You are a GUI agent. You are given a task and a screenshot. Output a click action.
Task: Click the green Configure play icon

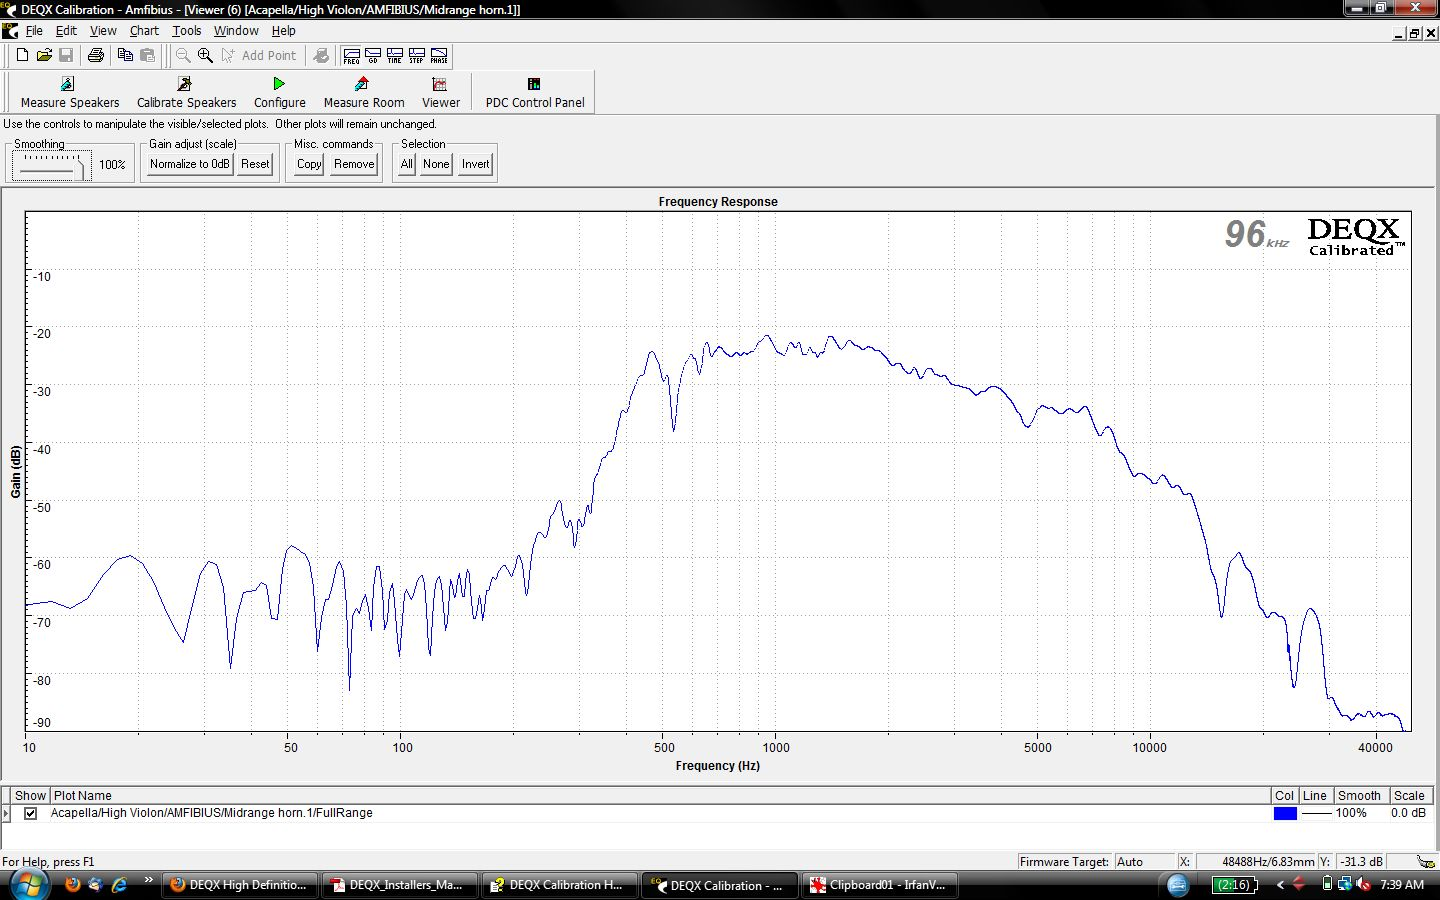coord(279,84)
